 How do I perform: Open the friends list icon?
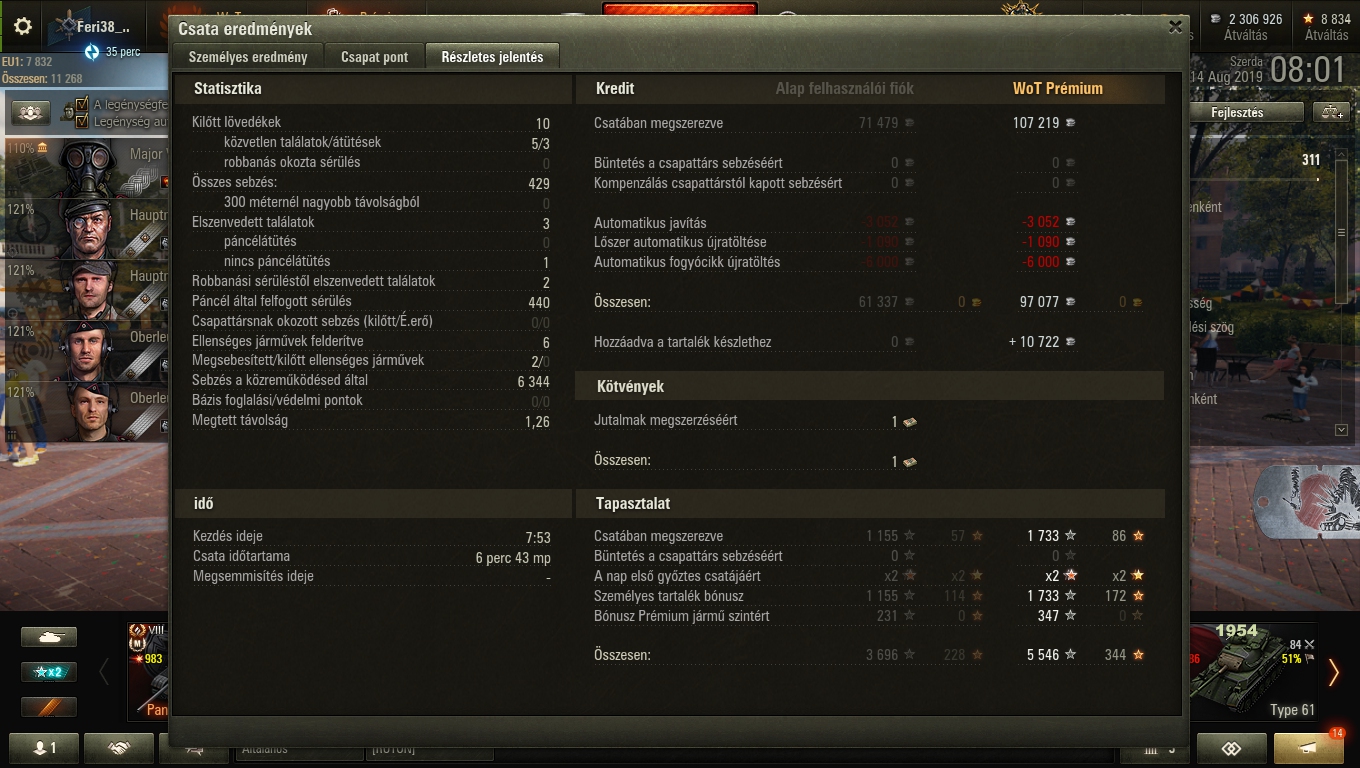click(x=42, y=748)
